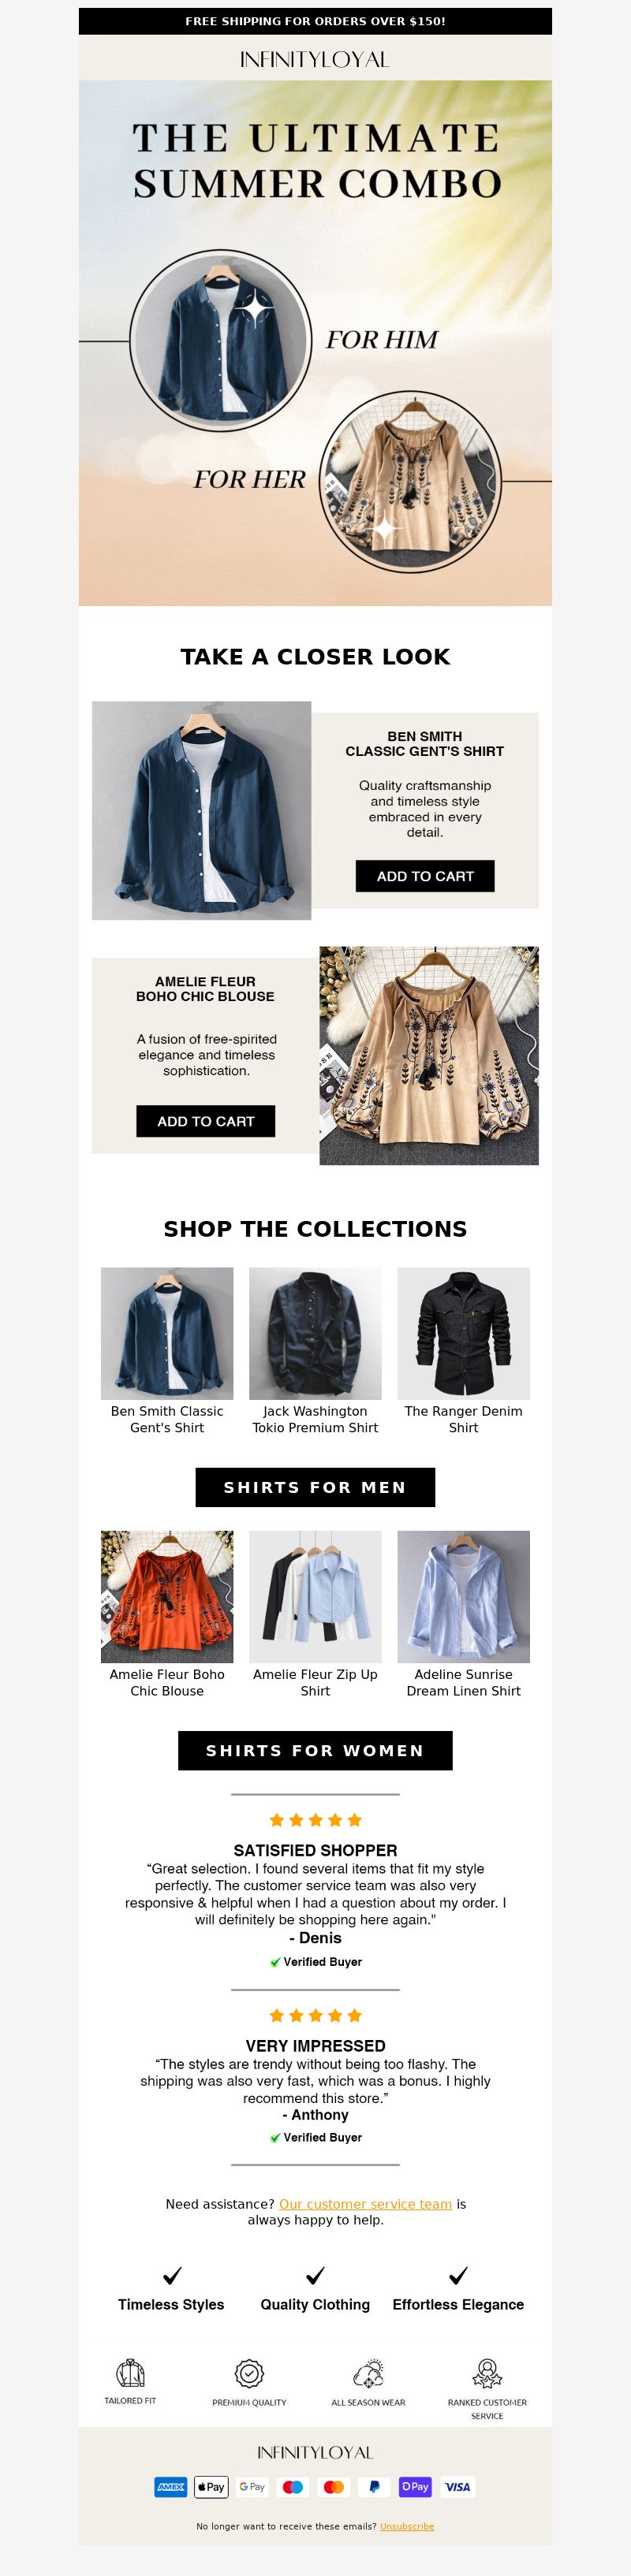
Task: Click the Apple Pay payment icon
Action: 212,2487
